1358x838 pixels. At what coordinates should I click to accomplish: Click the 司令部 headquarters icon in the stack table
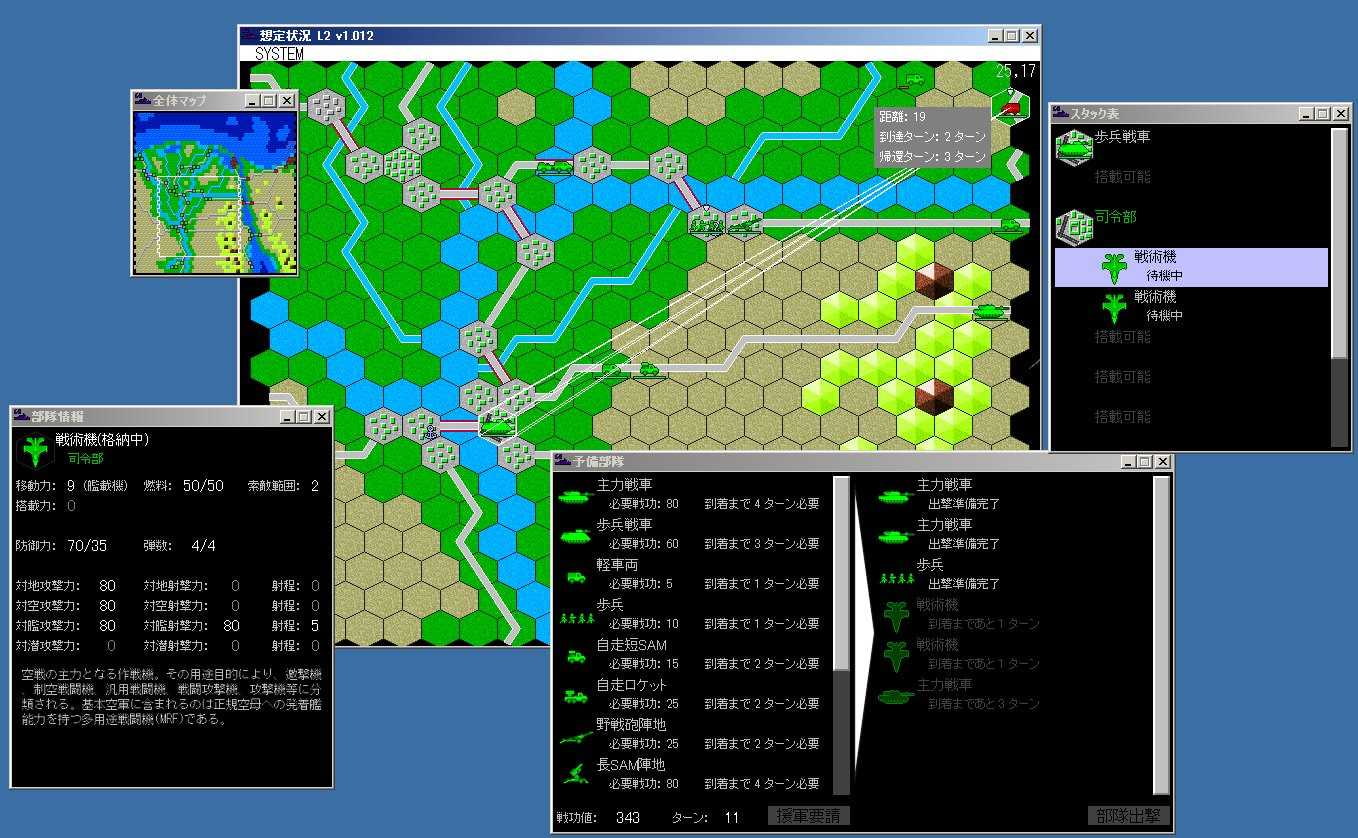click(1075, 227)
